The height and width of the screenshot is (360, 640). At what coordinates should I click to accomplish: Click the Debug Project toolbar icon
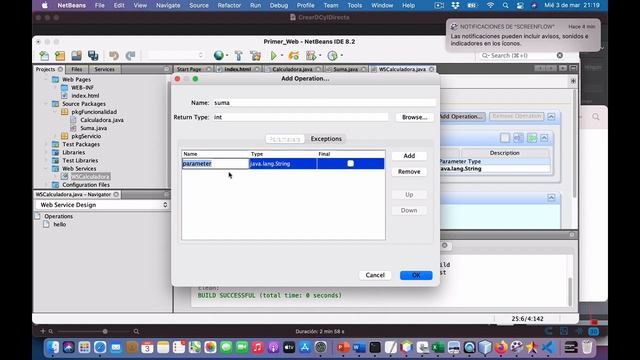click(x=293, y=56)
